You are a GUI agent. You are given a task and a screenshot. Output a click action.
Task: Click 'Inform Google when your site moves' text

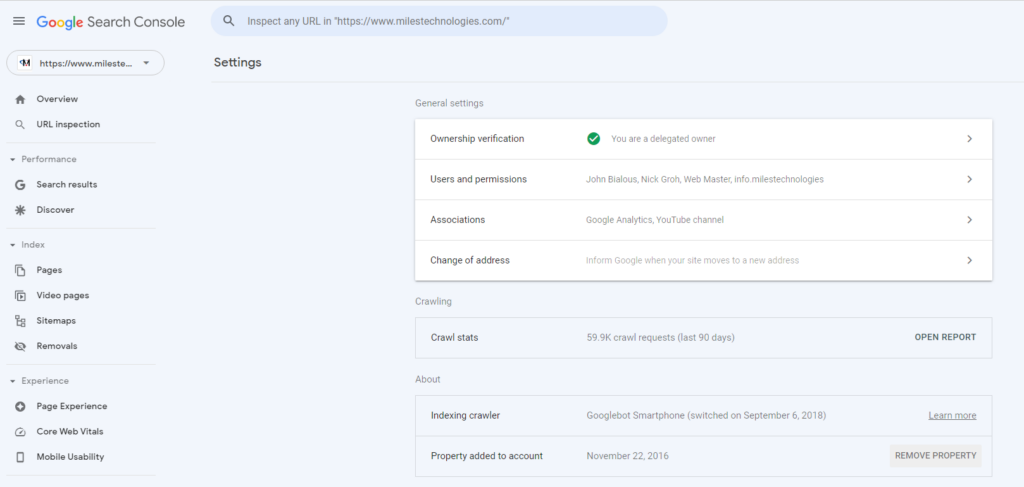(692, 260)
